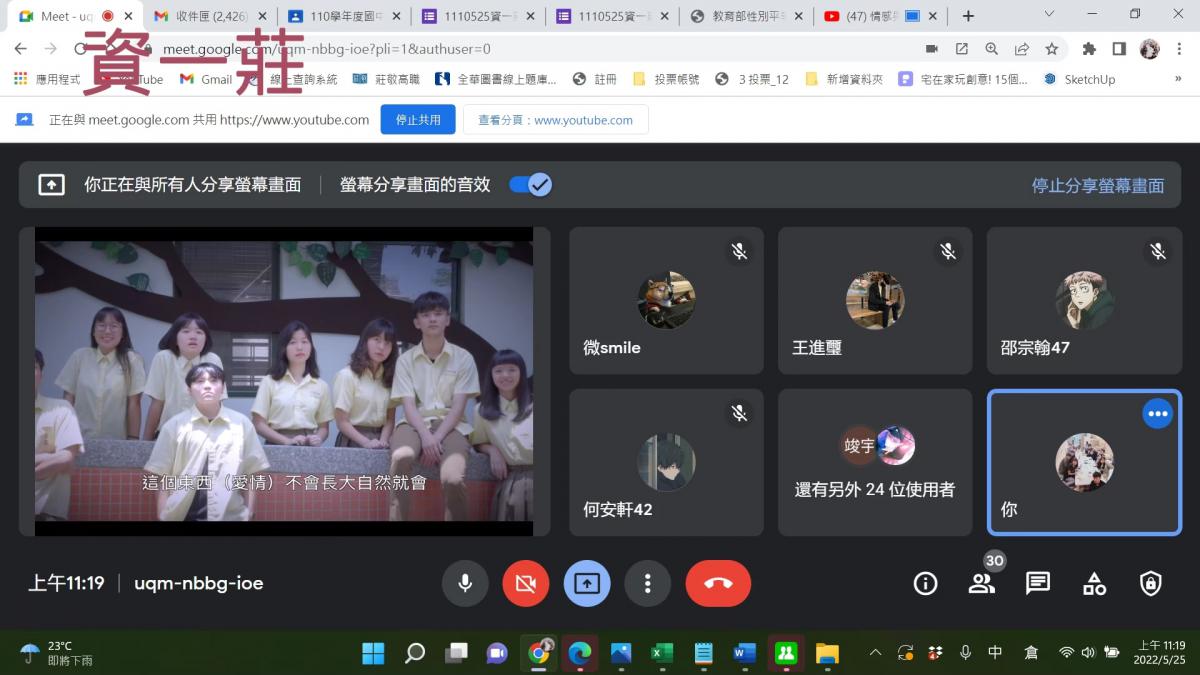
Task: Click 查看分頁：www.youtube.com button
Action: [x=555, y=120]
